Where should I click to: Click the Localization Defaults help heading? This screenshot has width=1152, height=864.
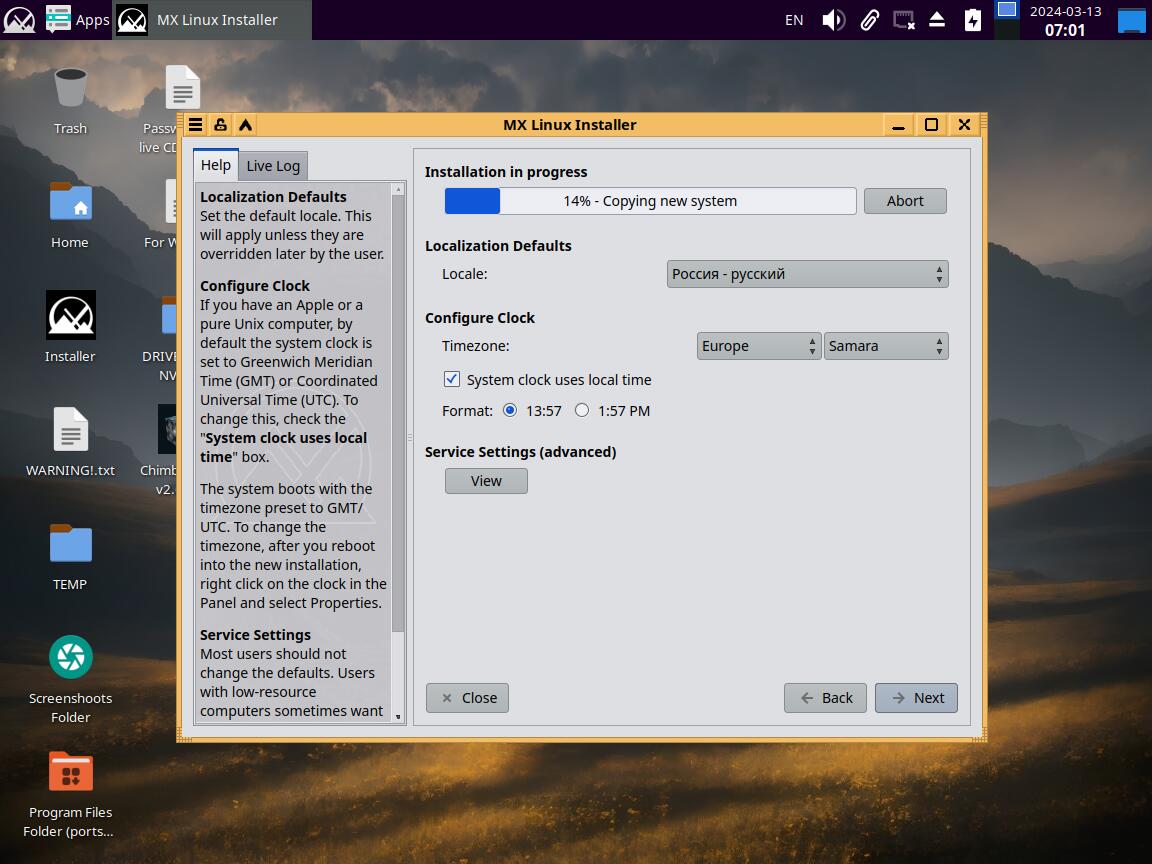[273, 197]
